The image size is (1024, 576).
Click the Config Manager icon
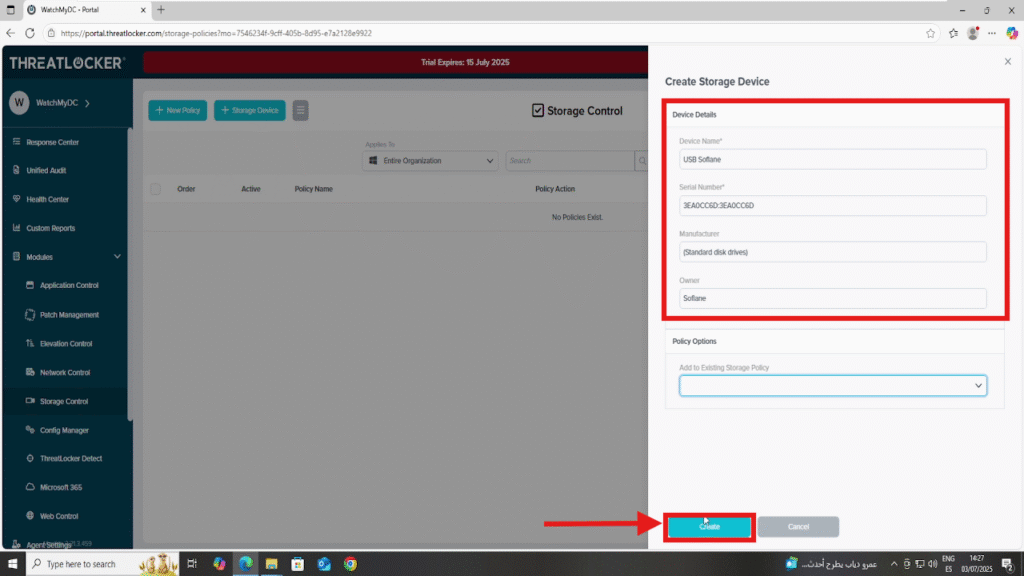coord(30,430)
